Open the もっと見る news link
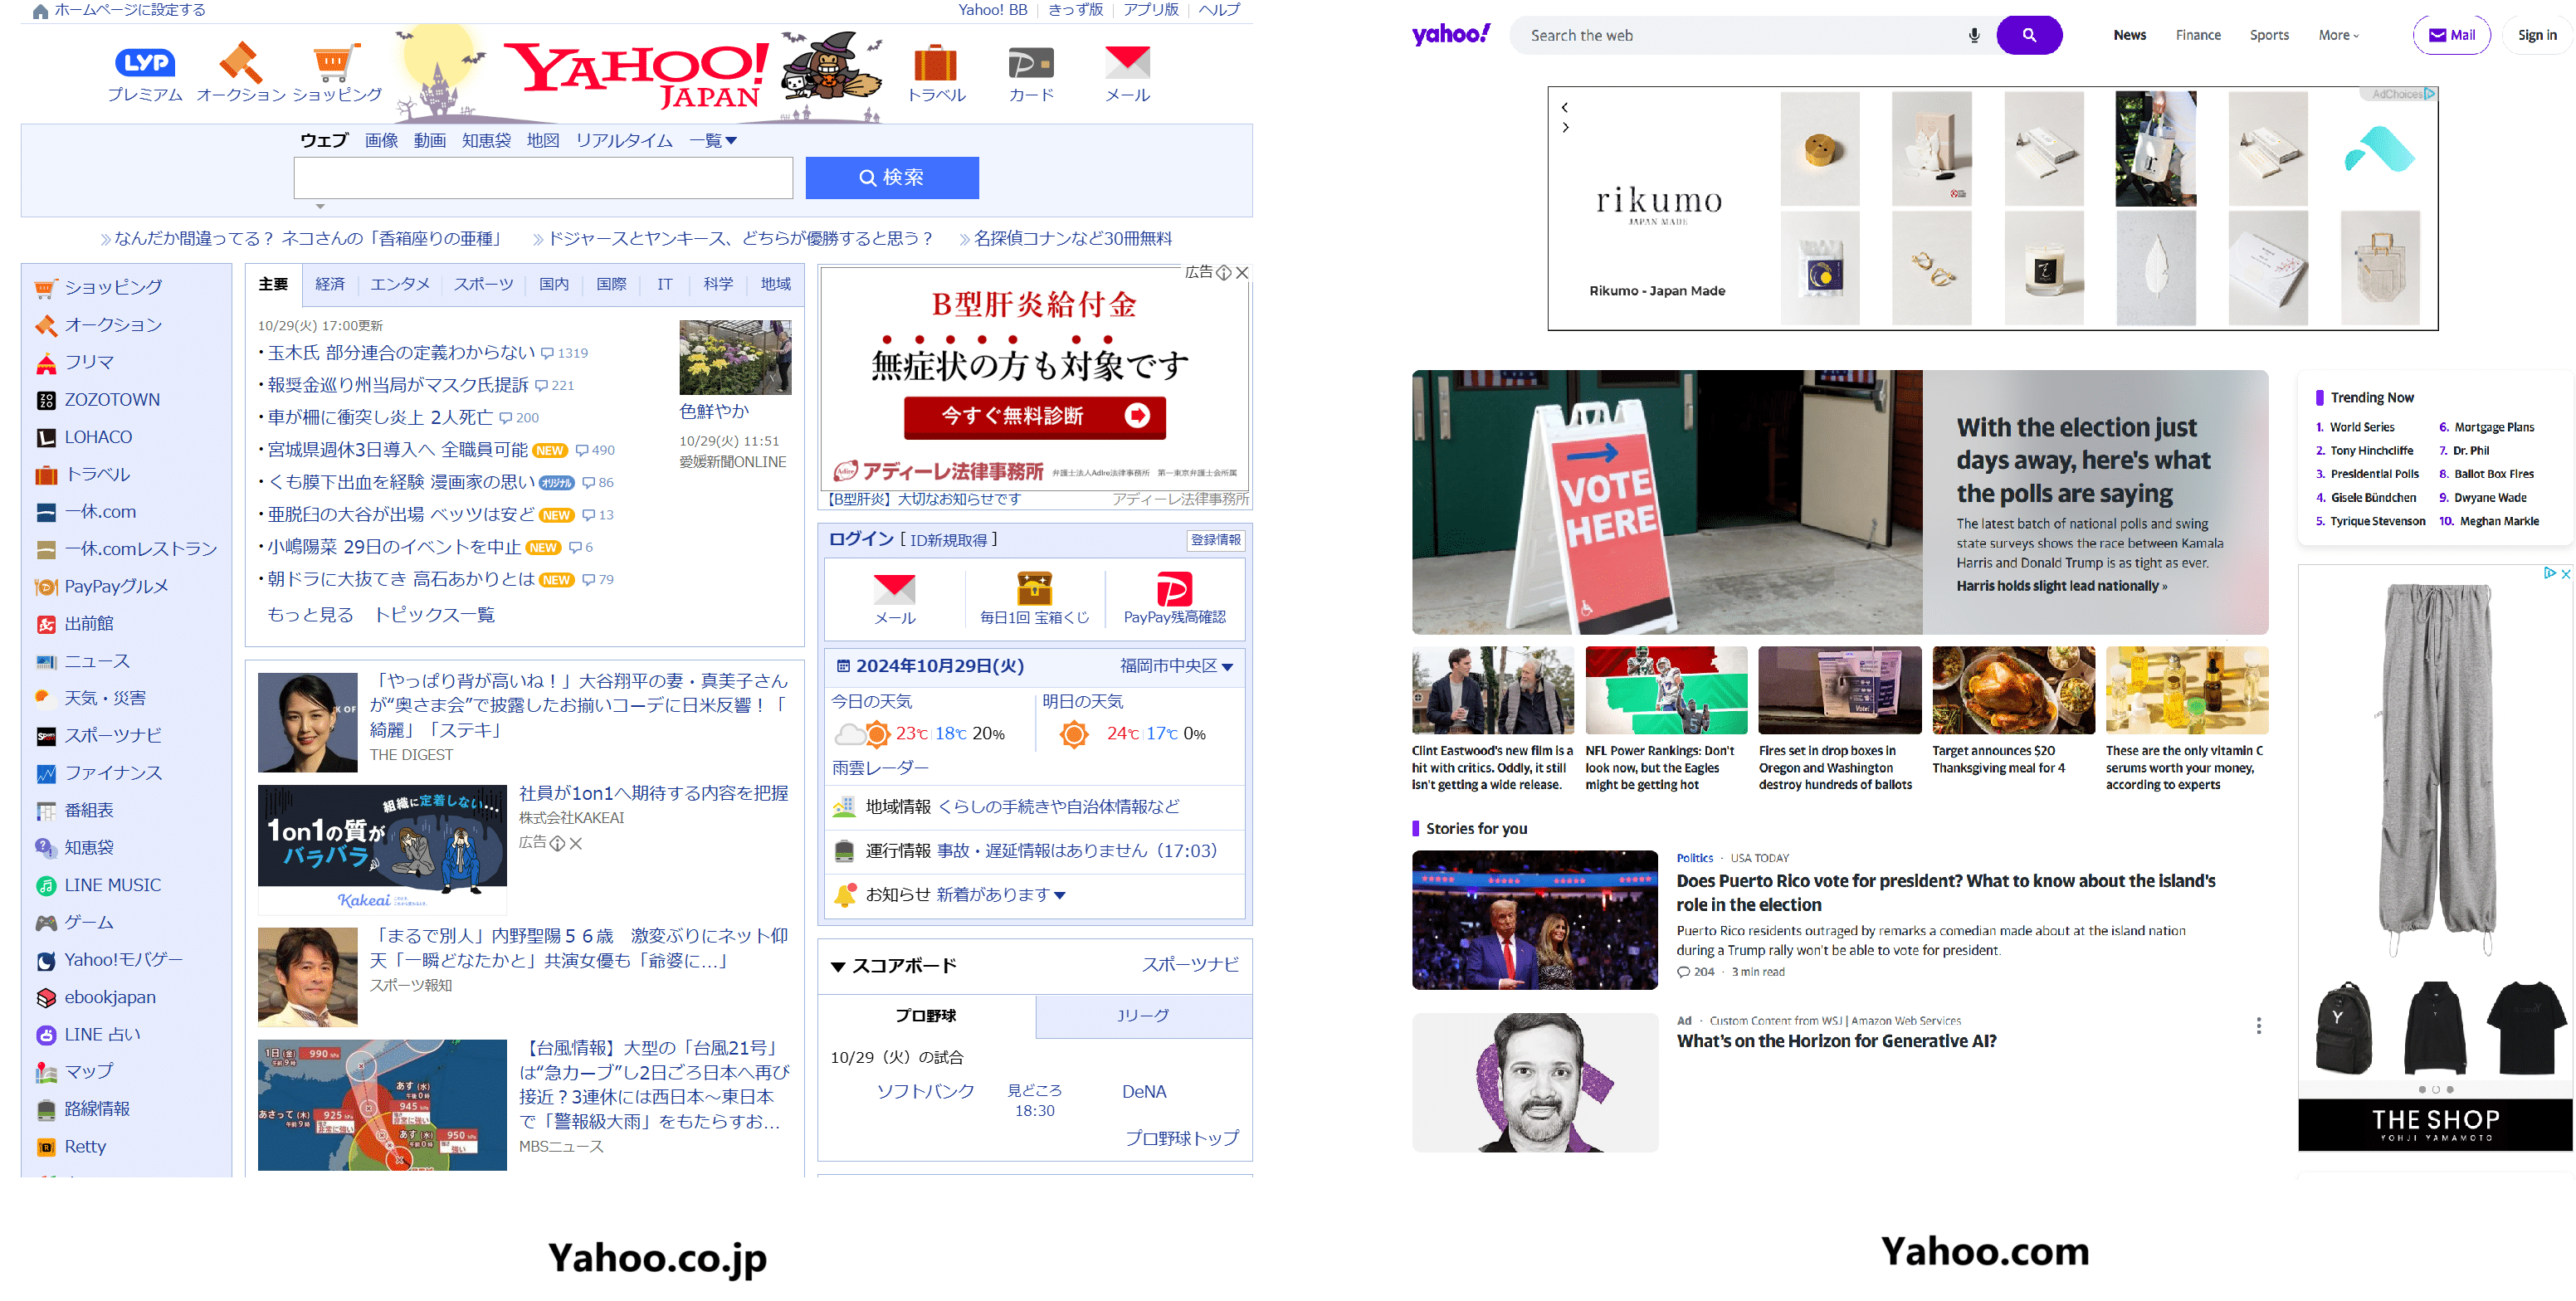 [310, 615]
